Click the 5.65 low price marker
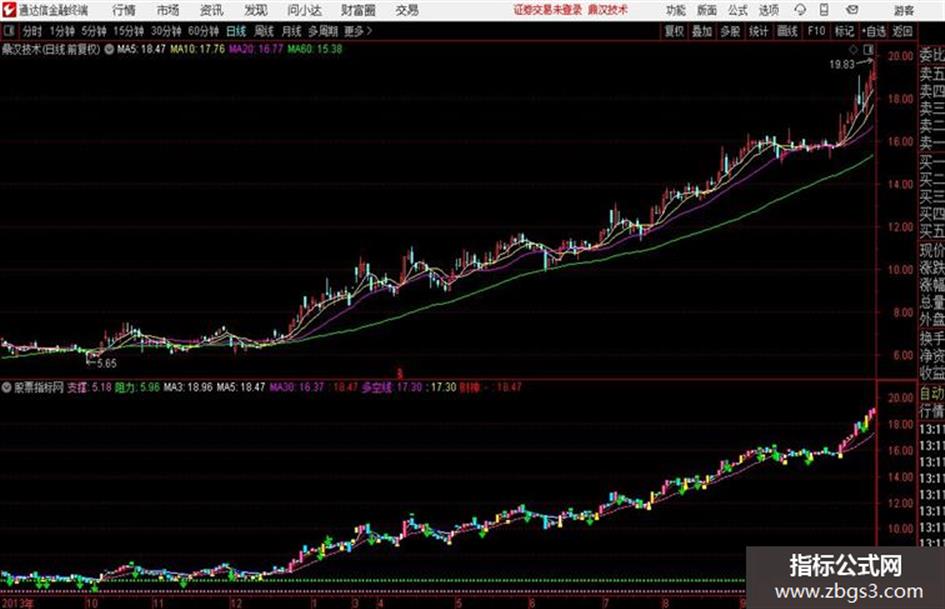The image size is (945, 609). pos(107,364)
